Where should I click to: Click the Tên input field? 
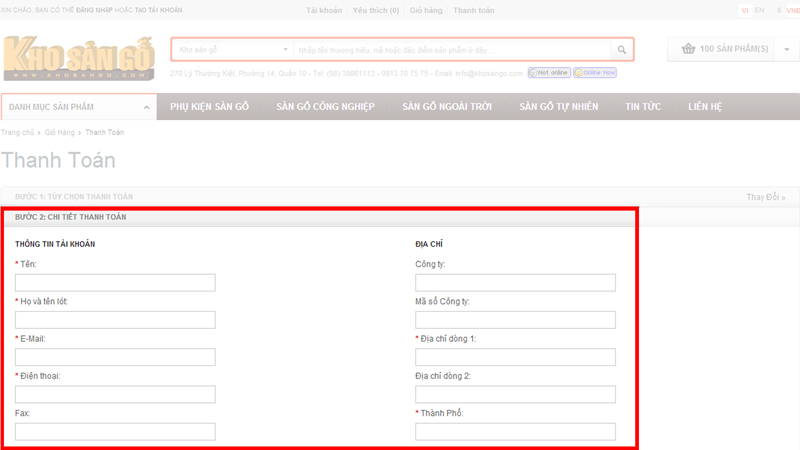(115, 283)
